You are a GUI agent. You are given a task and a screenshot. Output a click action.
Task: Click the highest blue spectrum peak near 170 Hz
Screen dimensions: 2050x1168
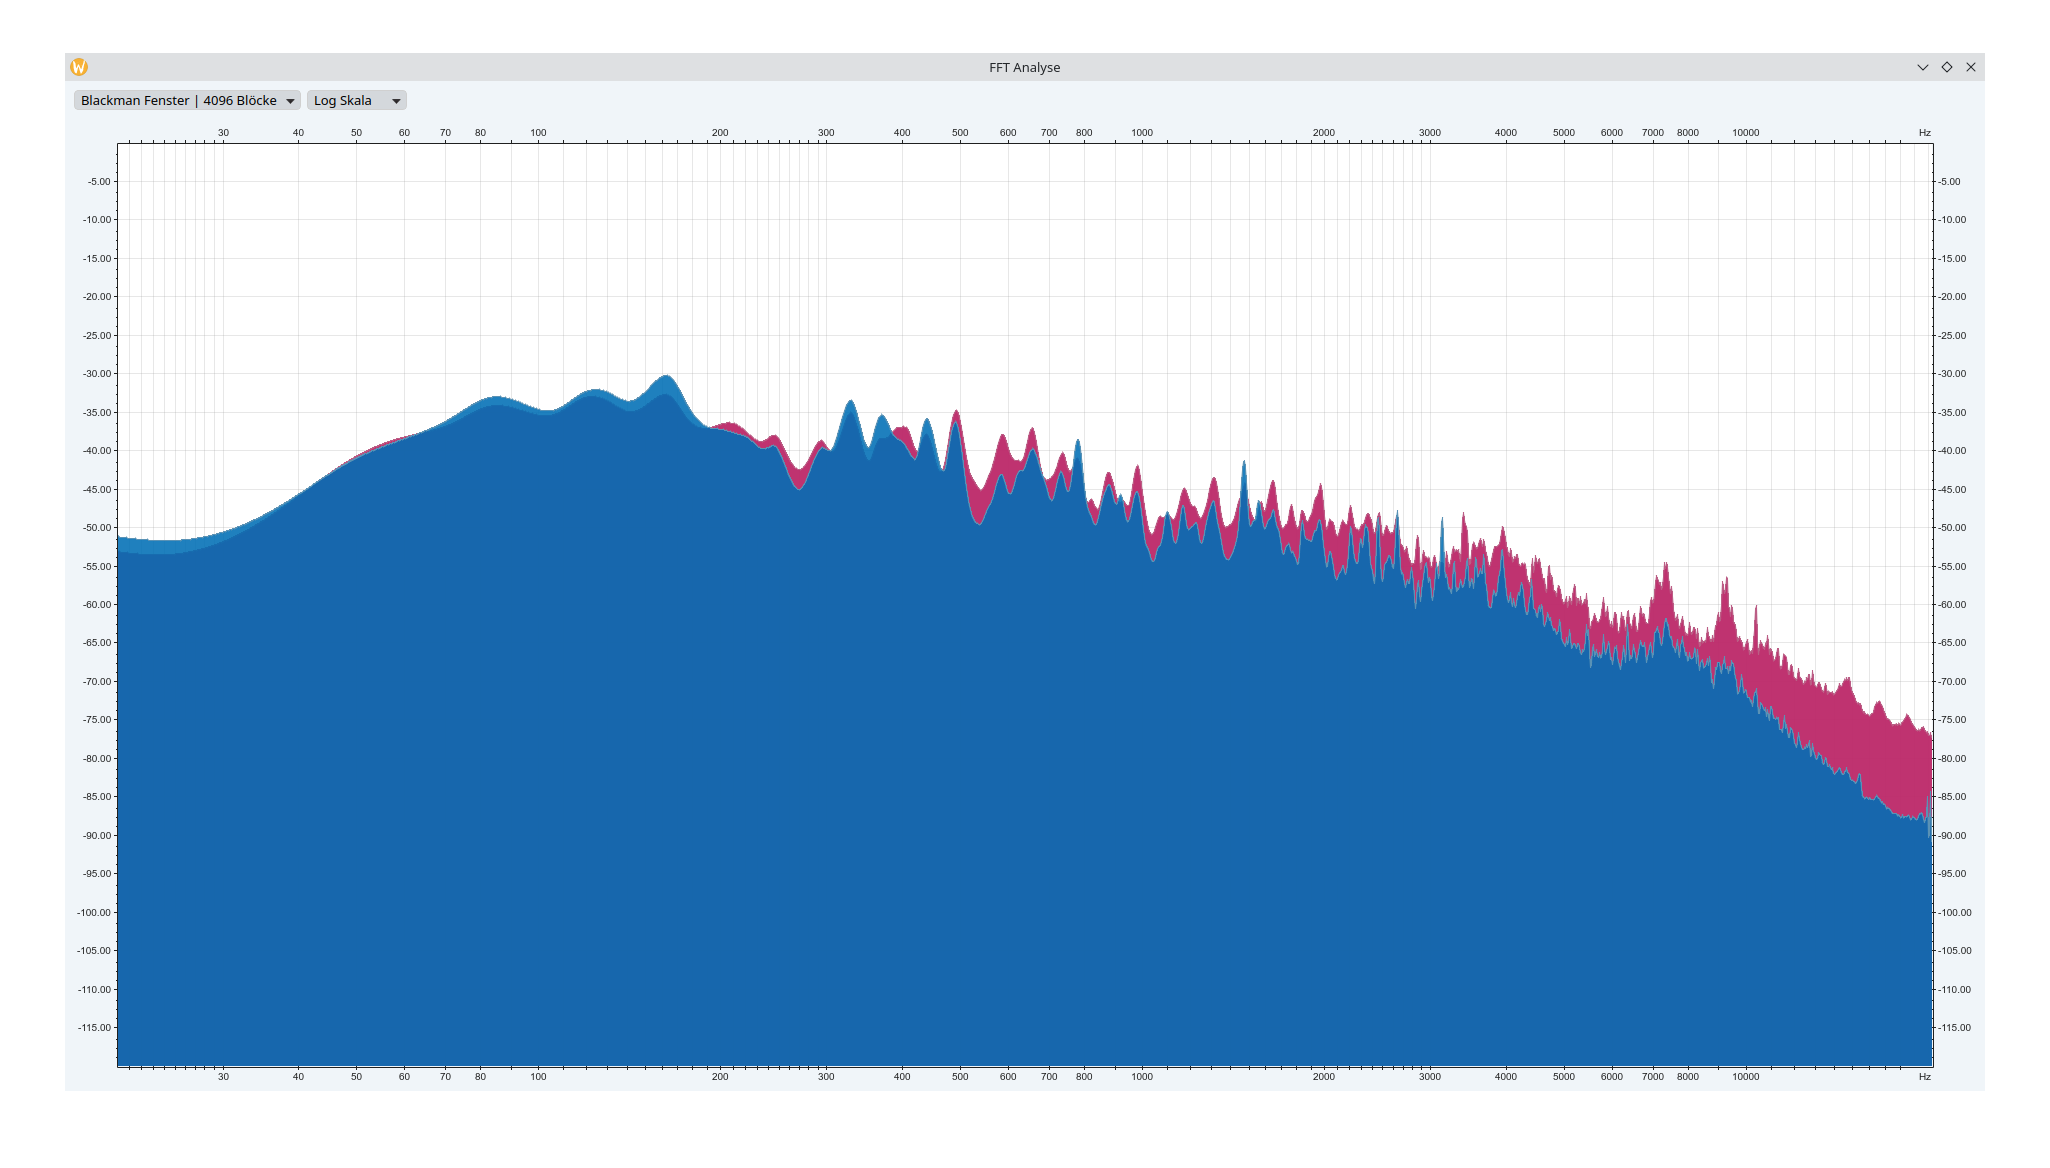point(666,379)
